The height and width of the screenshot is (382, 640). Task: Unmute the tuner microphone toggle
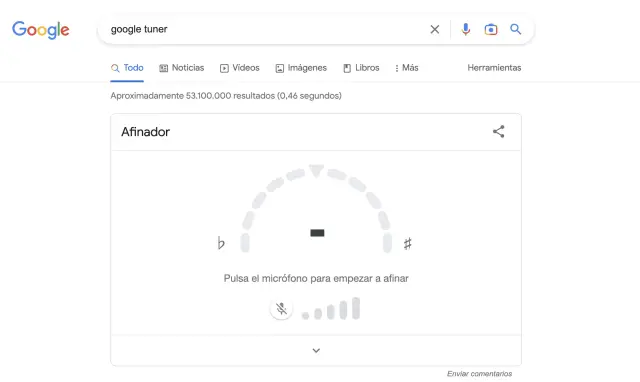tap(281, 309)
